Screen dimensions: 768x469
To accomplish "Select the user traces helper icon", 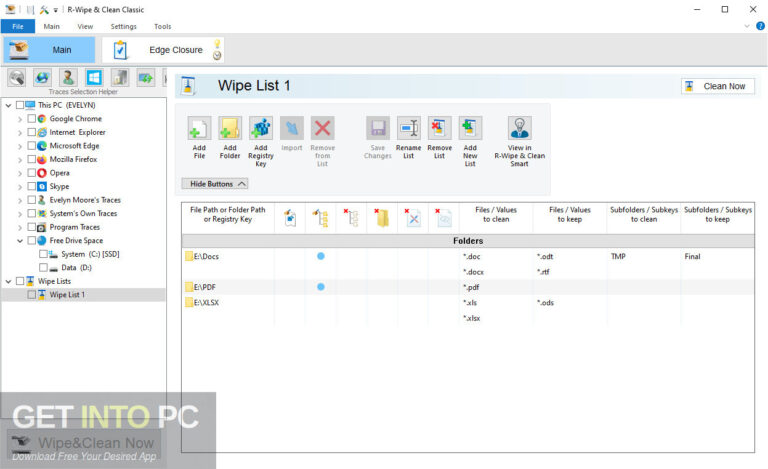I will [68, 77].
